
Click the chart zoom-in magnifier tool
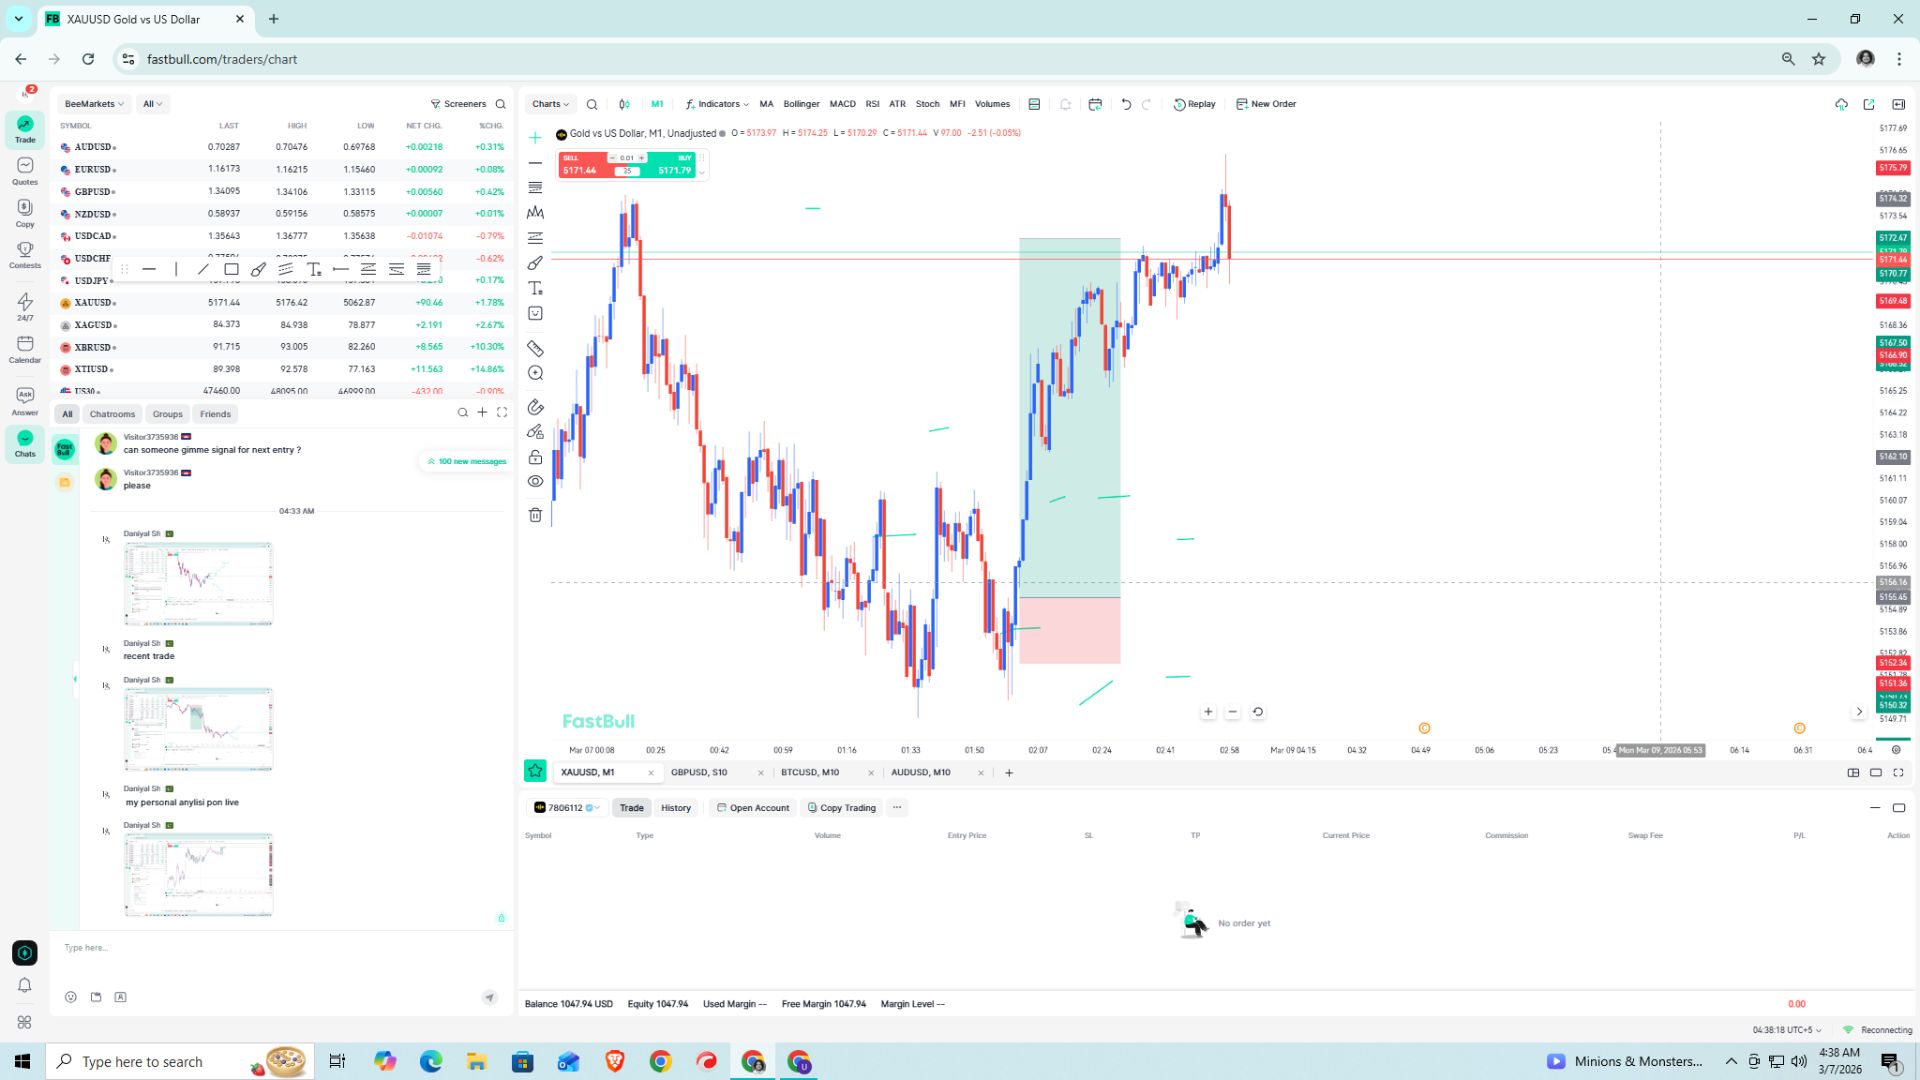click(x=535, y=373)
